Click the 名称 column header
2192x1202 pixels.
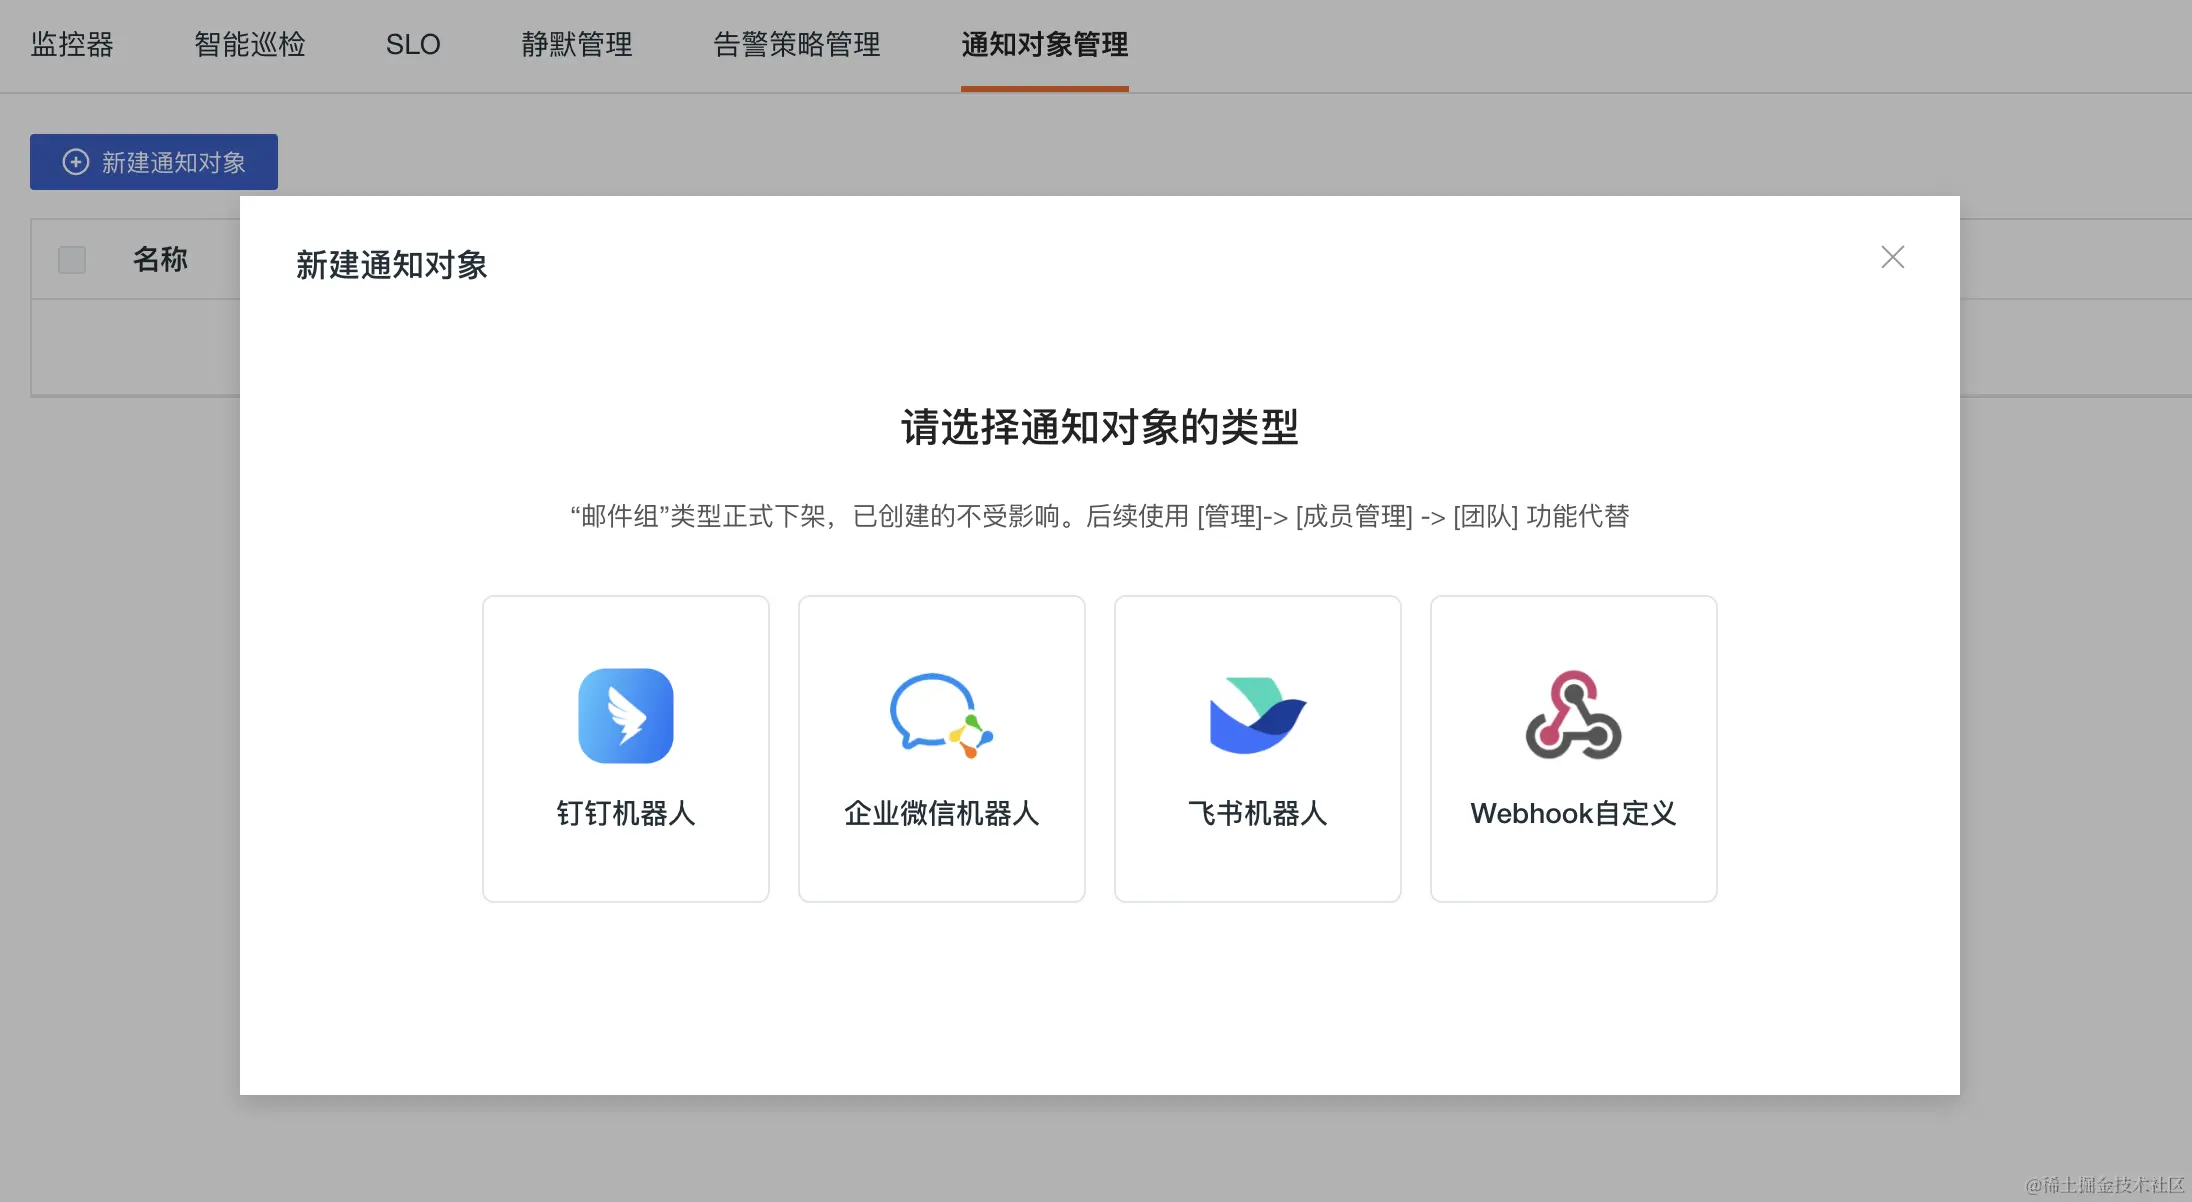tap(160, 260)
